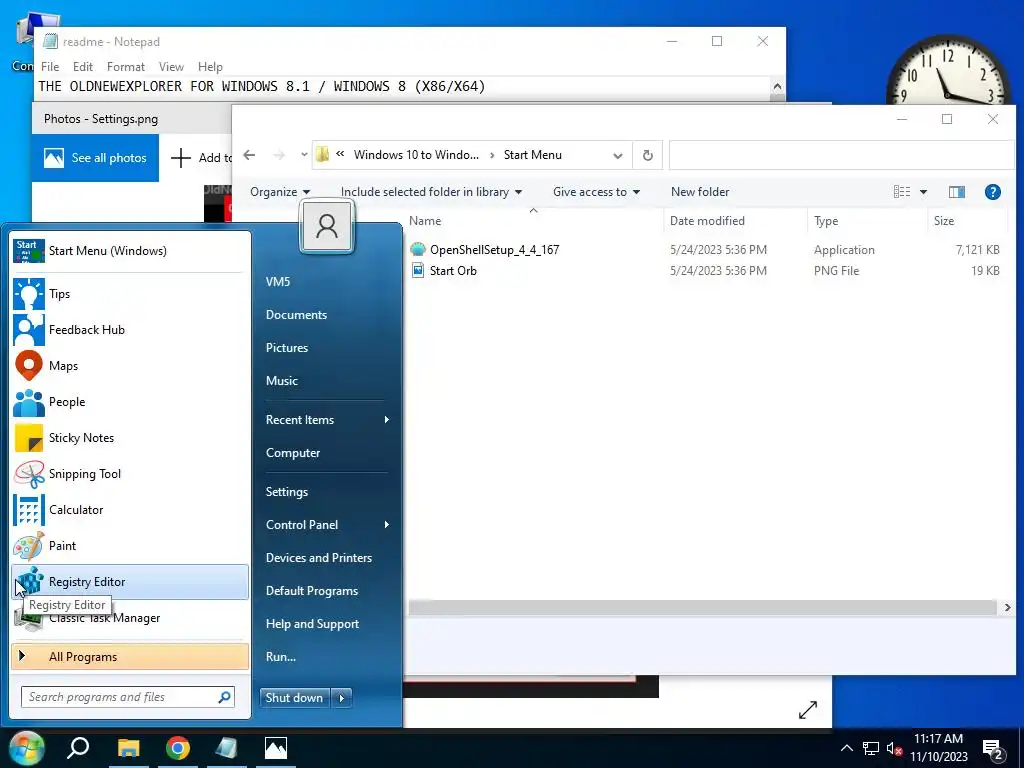Viewport: 1024px width, 768px height.
Task: Click the muted volume tray icon
Action: [894, 749]
